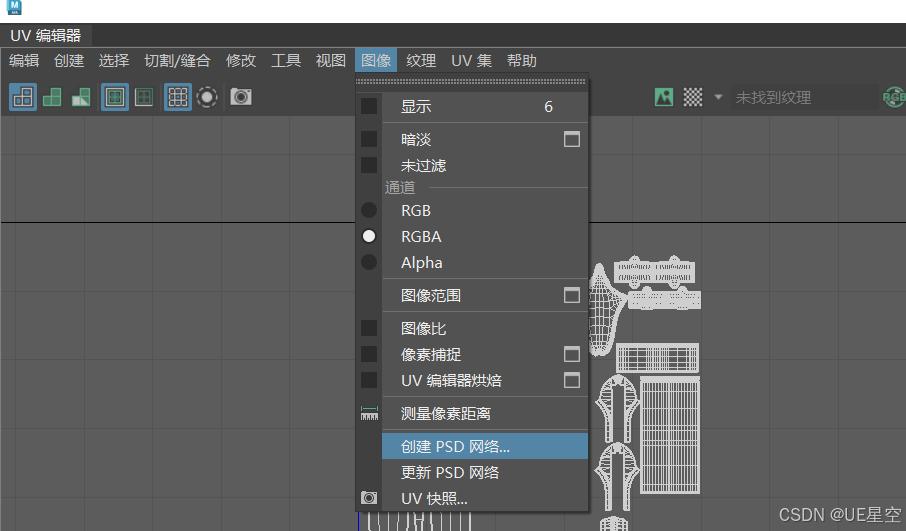Open the 工具 menu
The height and width of the screenshot is (531, 906).
[286, 61]
